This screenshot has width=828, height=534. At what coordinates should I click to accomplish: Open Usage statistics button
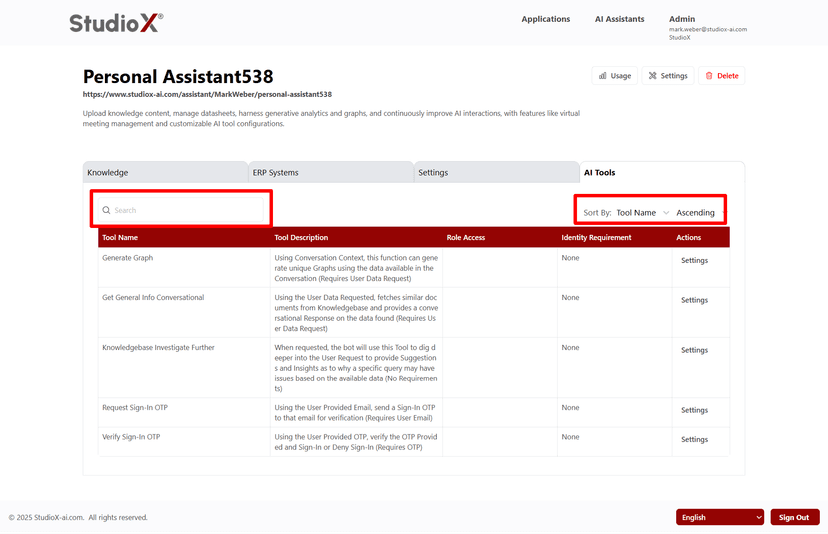tap(615, 76)
